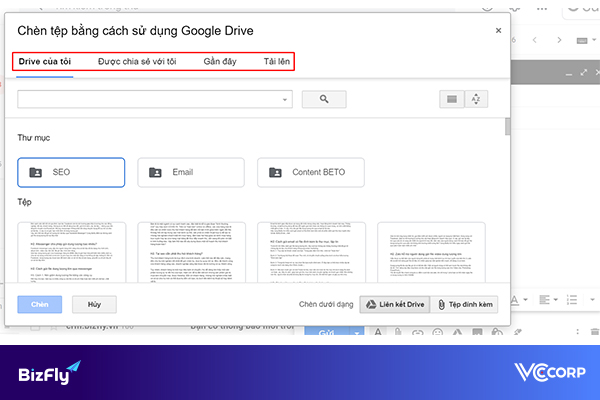Pick the second document thumbnail under Tệp
600x400 pixels.
[191, 252]
